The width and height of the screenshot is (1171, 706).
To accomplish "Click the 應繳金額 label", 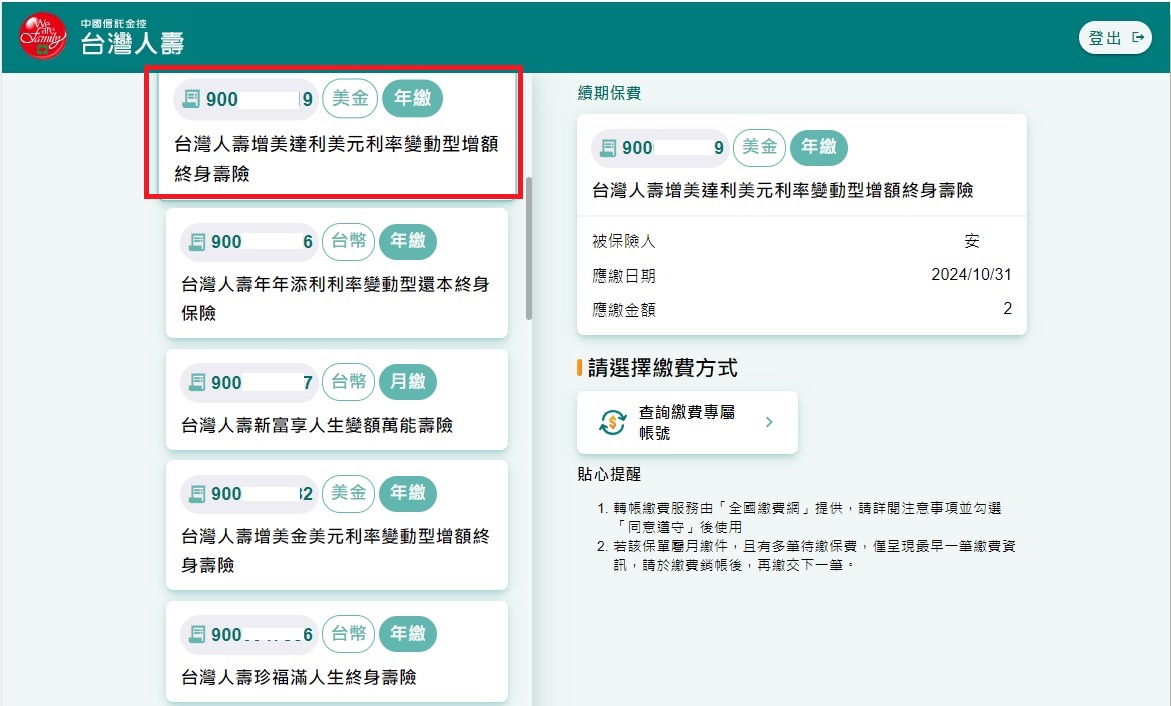I will tap(624, 310).
